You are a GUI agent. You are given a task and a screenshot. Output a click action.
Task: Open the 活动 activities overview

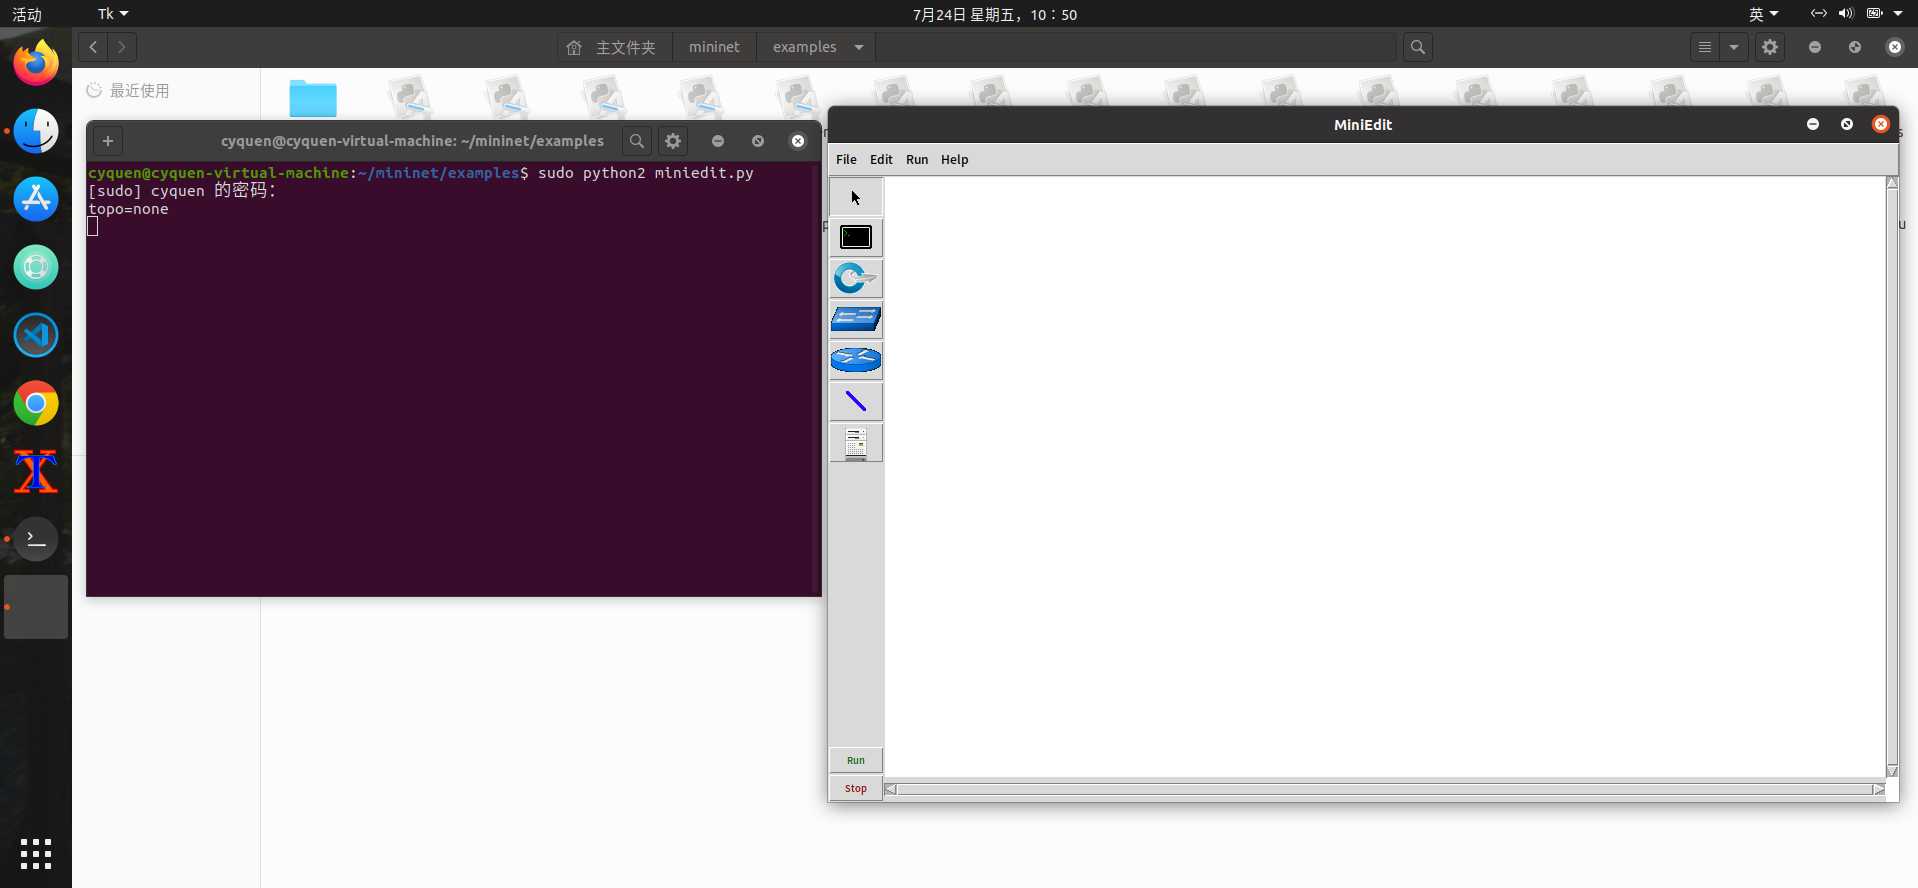point(27,14)
